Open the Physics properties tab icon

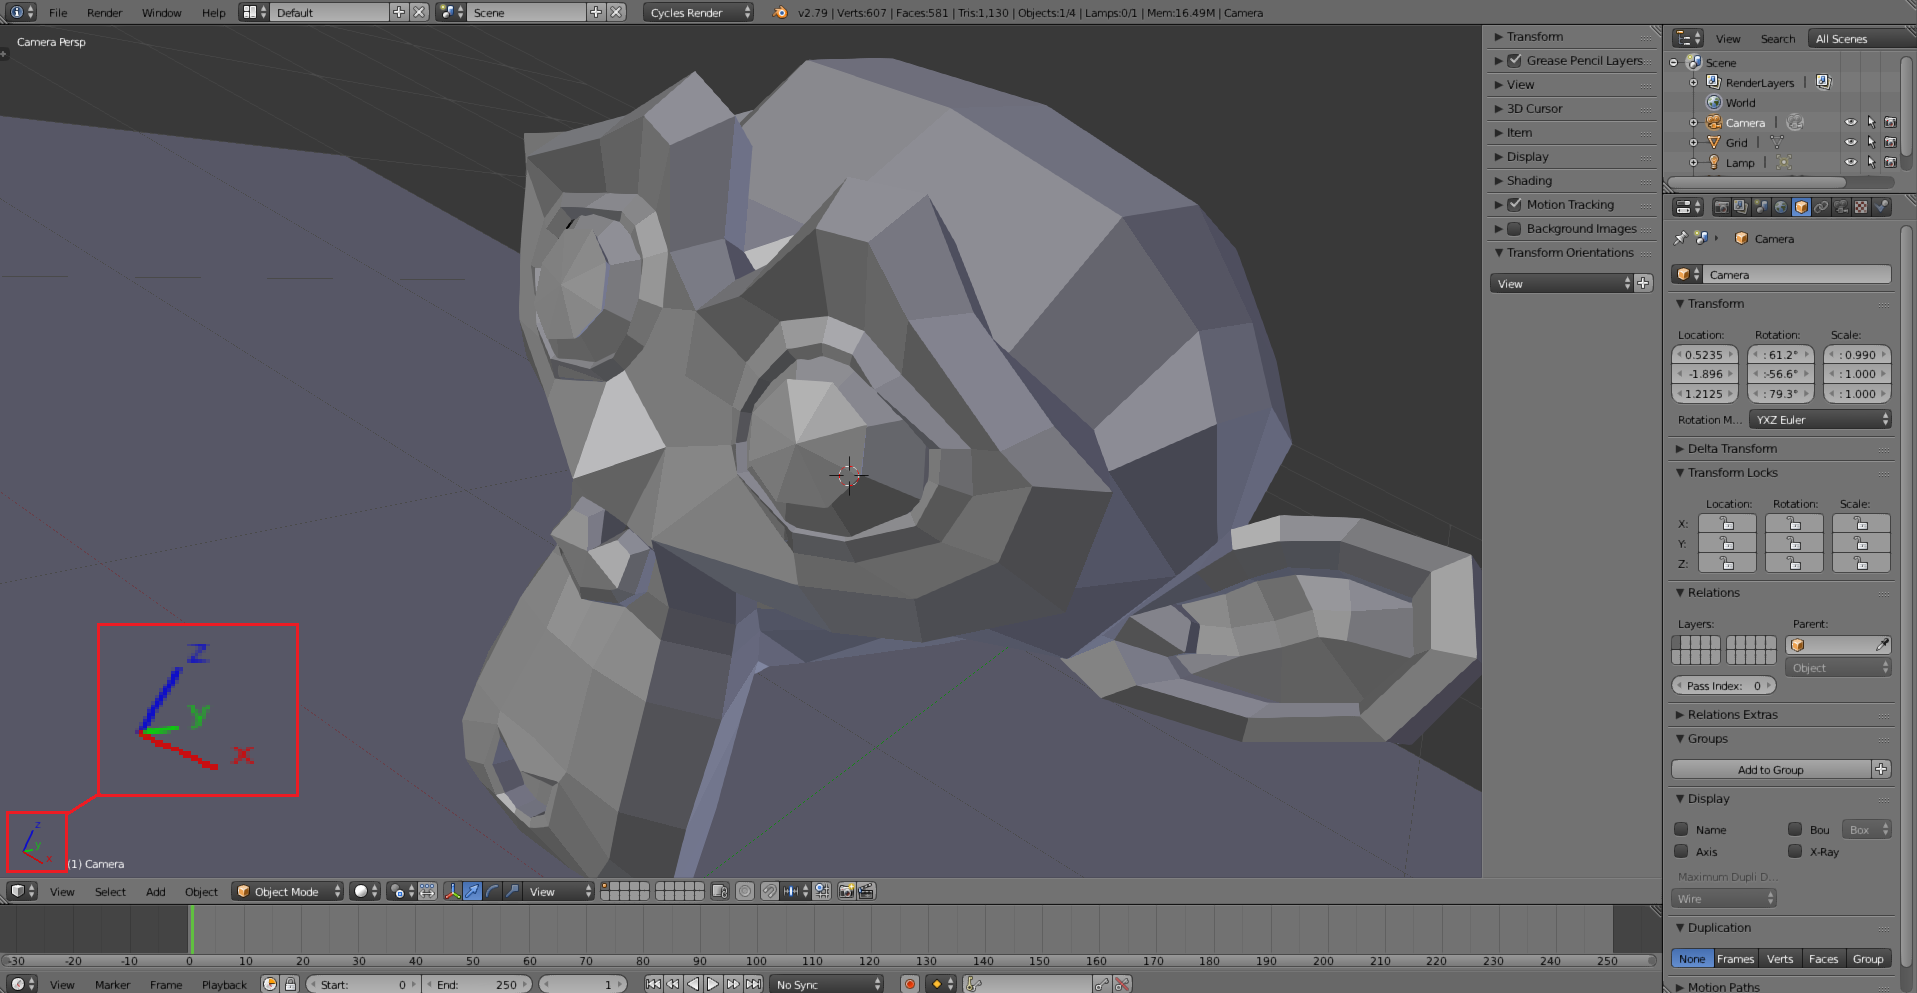point(1881,207)
